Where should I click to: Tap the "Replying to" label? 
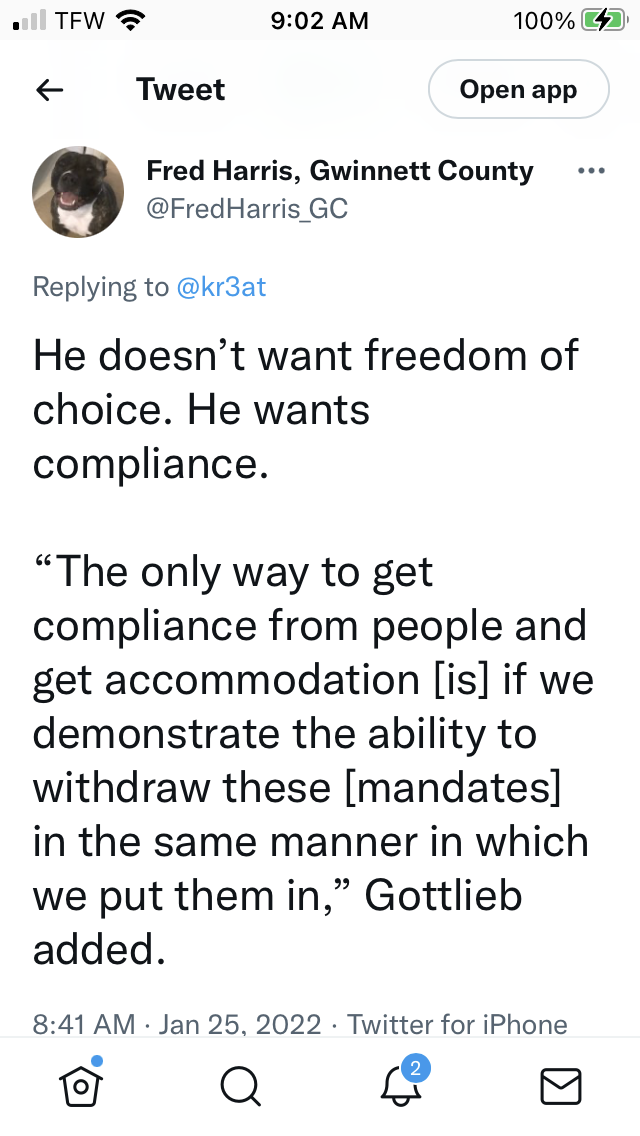(100, 287)
